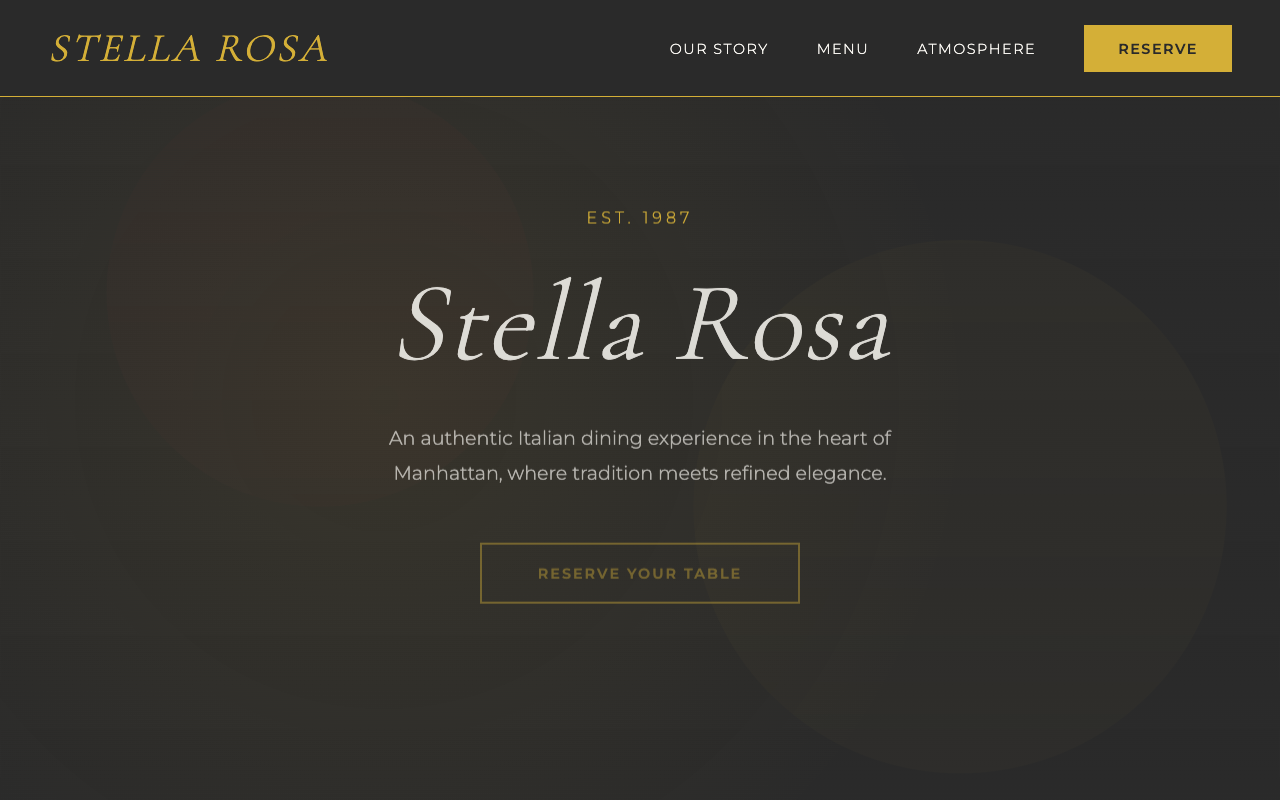
Task: Click the Manhattan dining tagline text
Action: pos(639,454)
